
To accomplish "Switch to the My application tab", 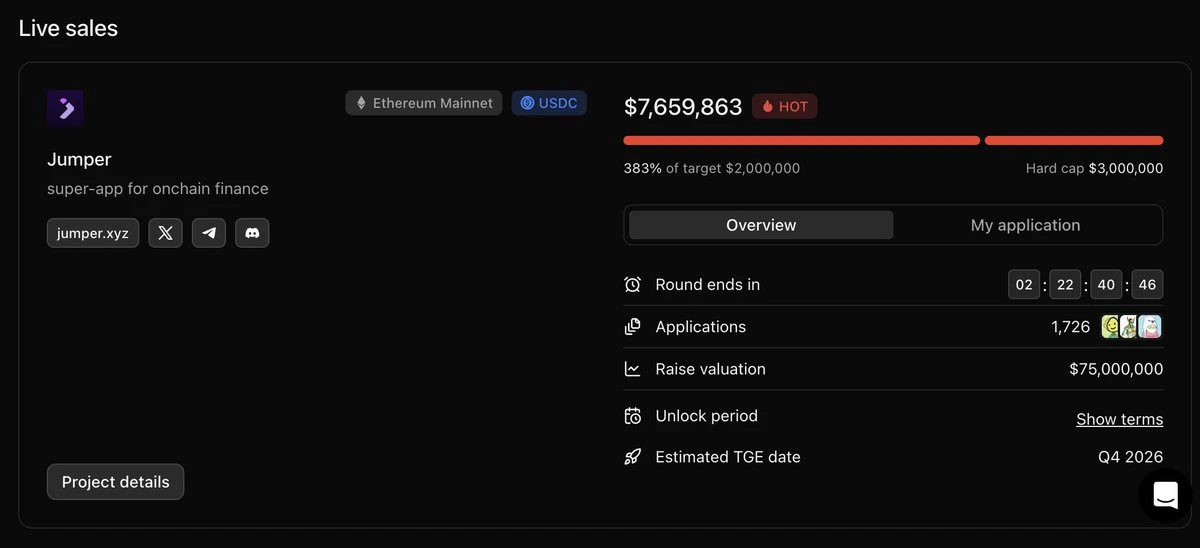I will pyautogui.click(x=1025, y=225).
